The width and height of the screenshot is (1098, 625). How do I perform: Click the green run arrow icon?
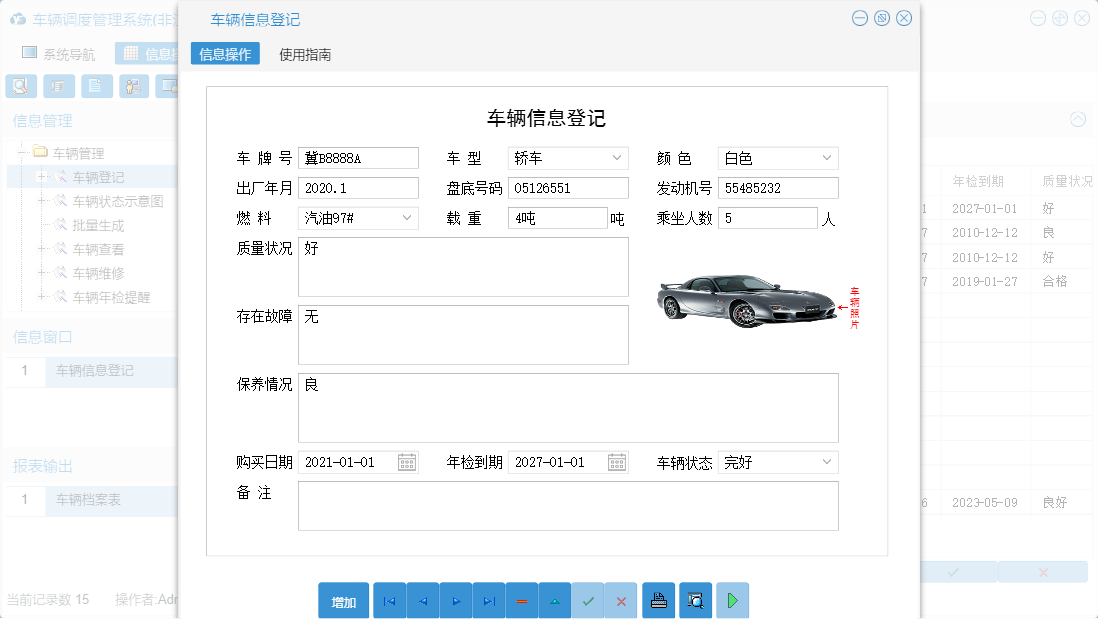click(x=731, y=600)
